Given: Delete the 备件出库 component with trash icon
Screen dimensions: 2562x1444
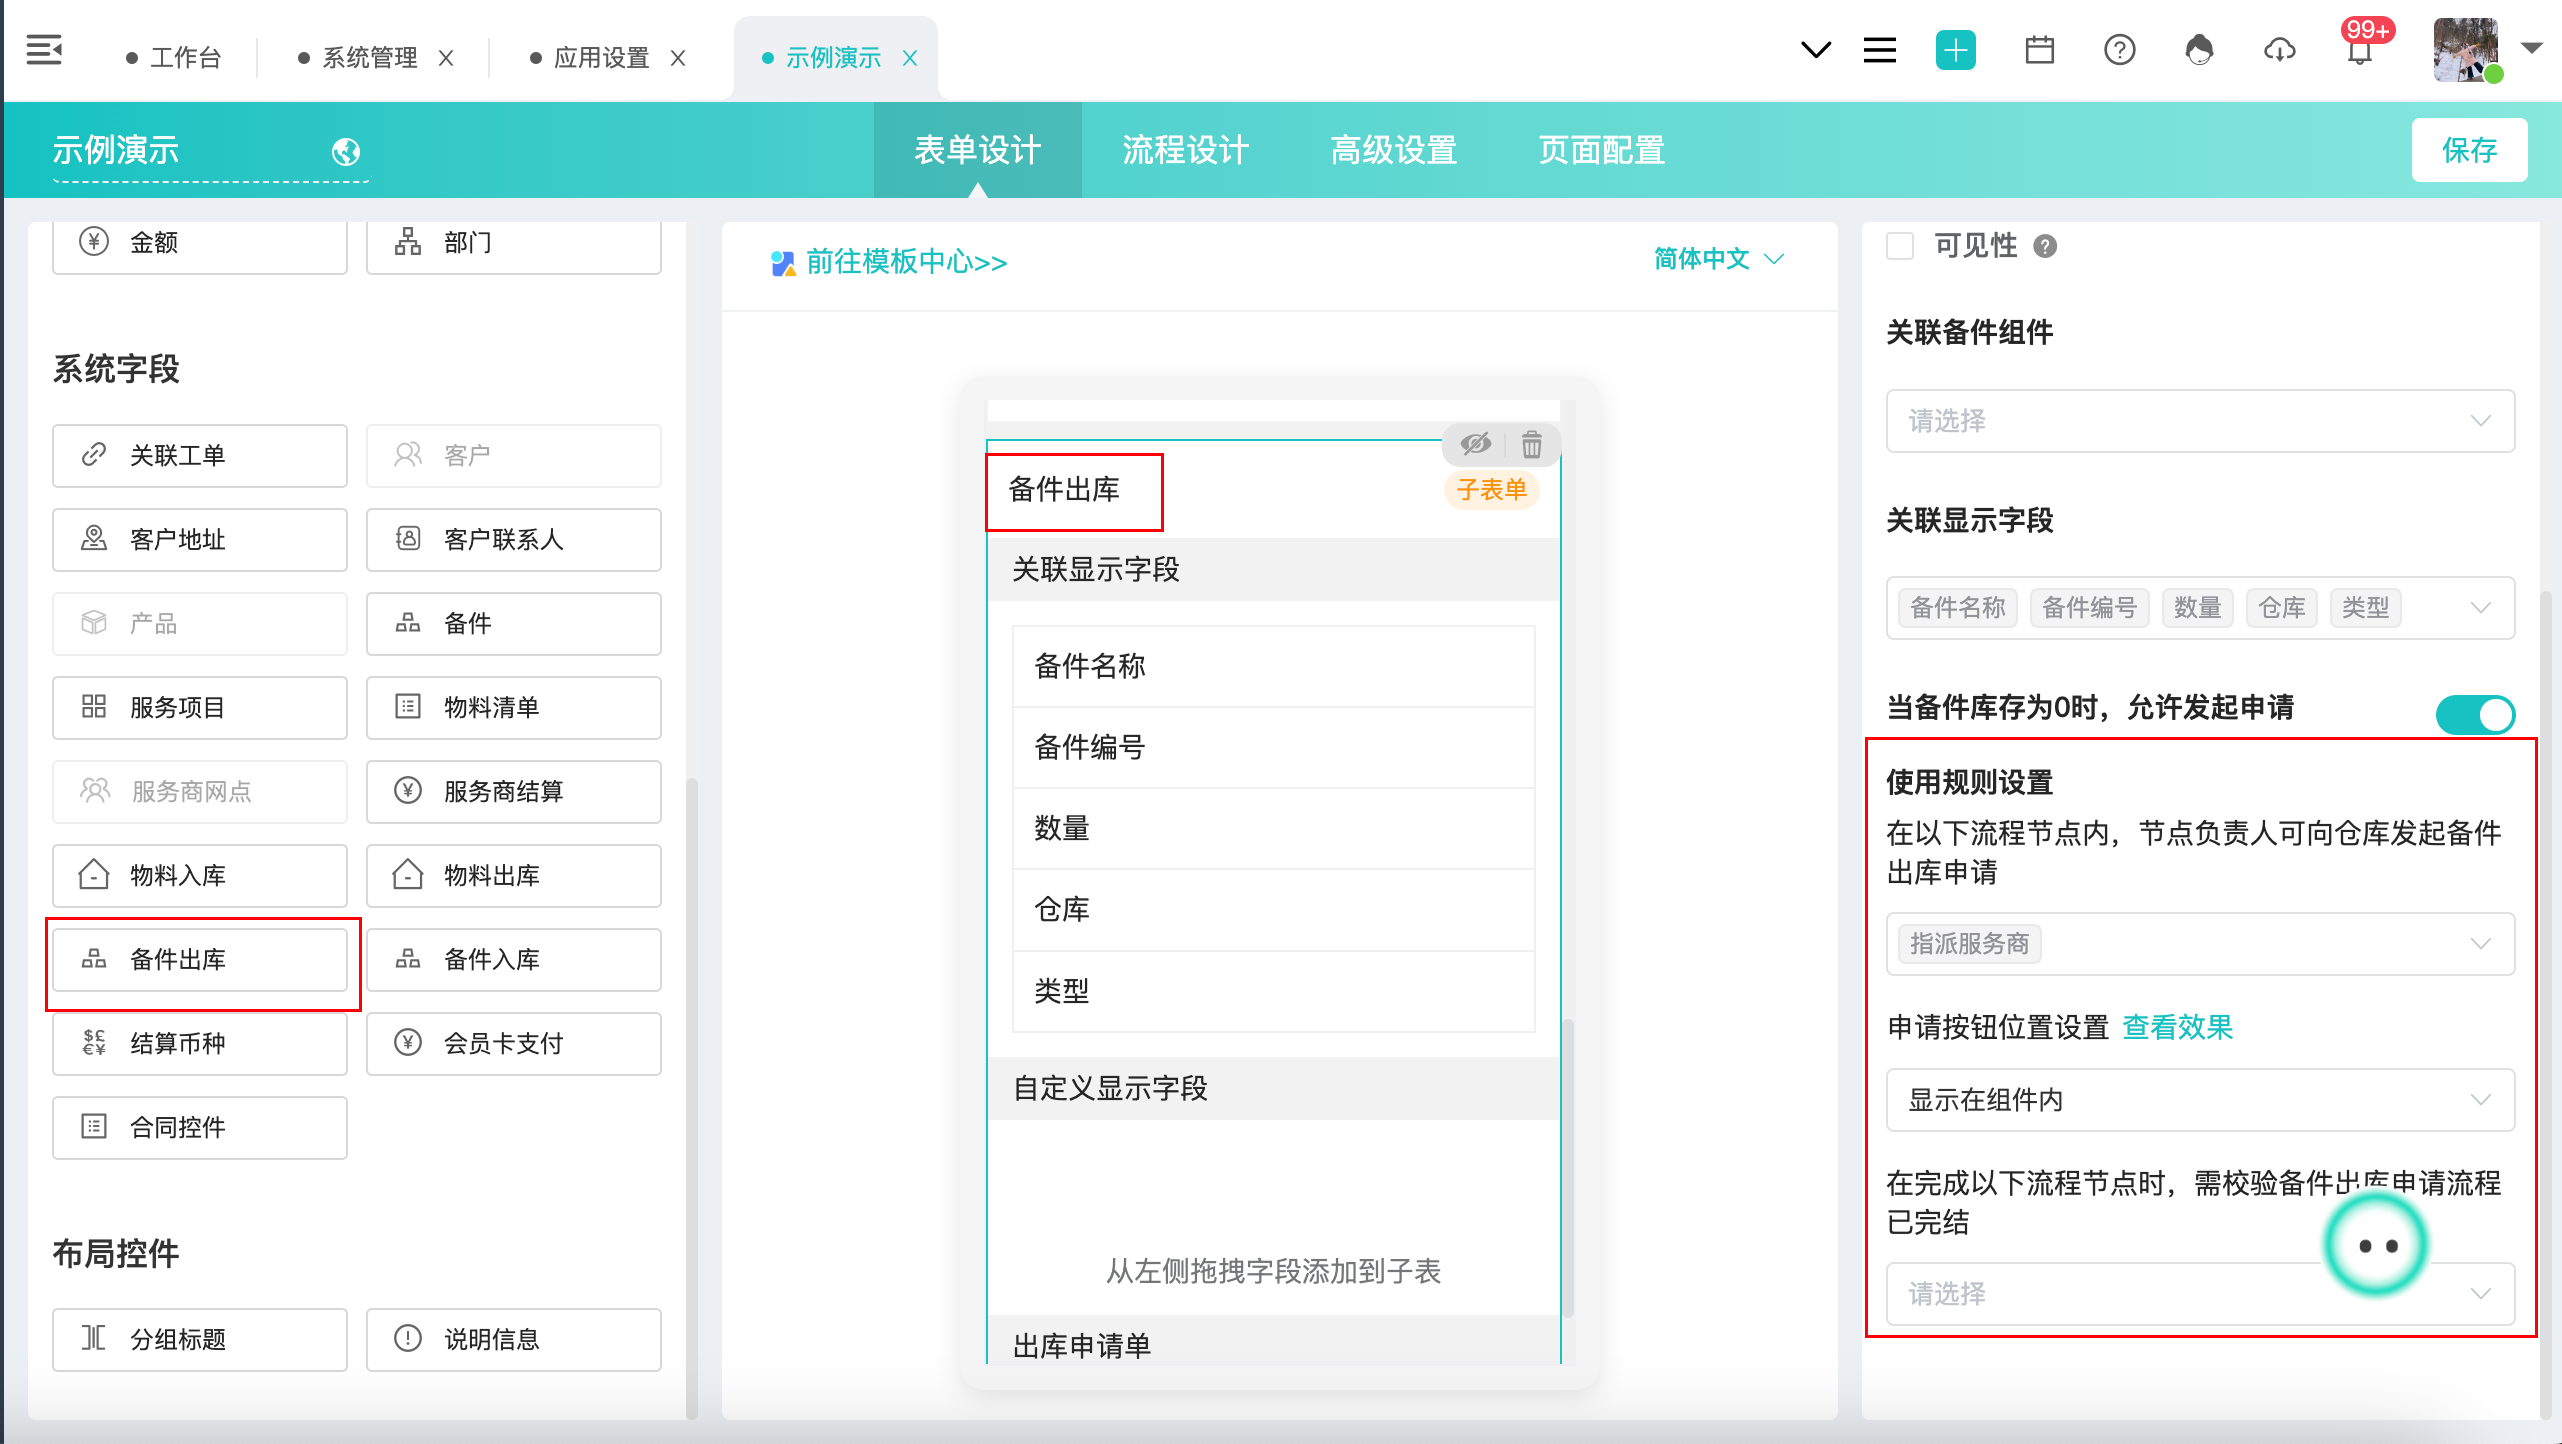Looking at the screenshot, I should tap(1531, 444).
